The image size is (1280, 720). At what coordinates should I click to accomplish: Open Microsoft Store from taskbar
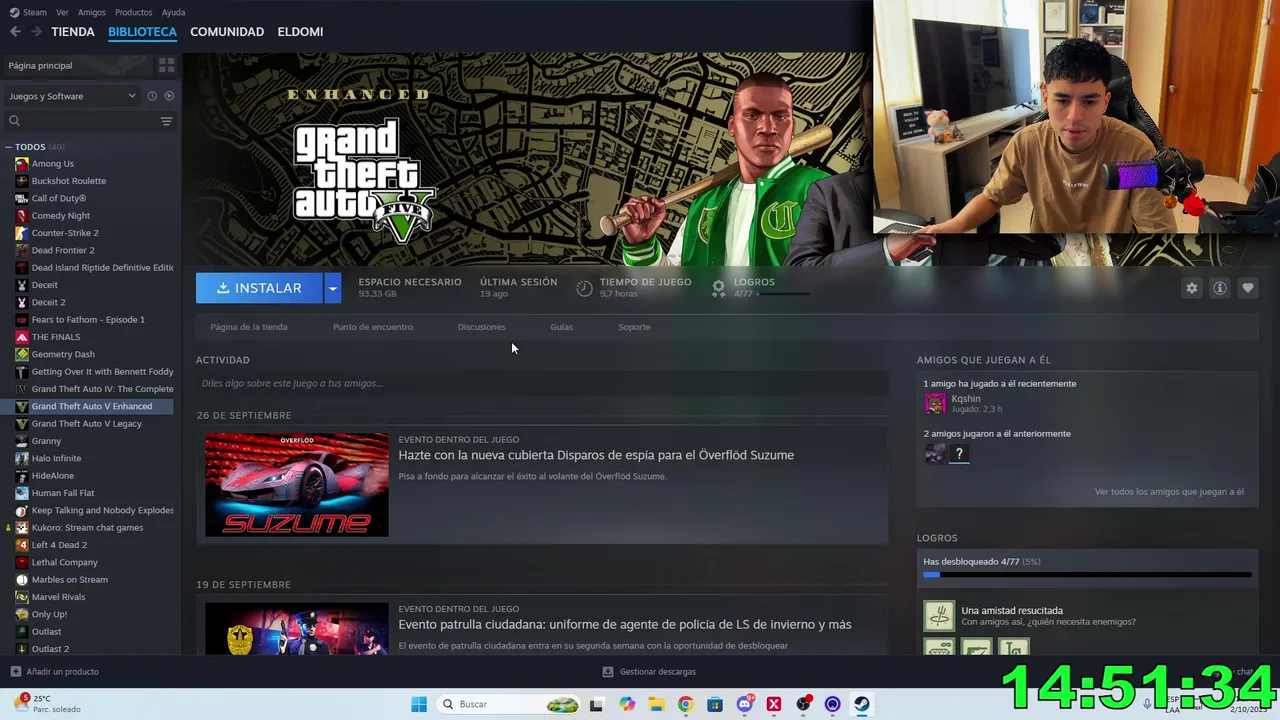point(715,704)
